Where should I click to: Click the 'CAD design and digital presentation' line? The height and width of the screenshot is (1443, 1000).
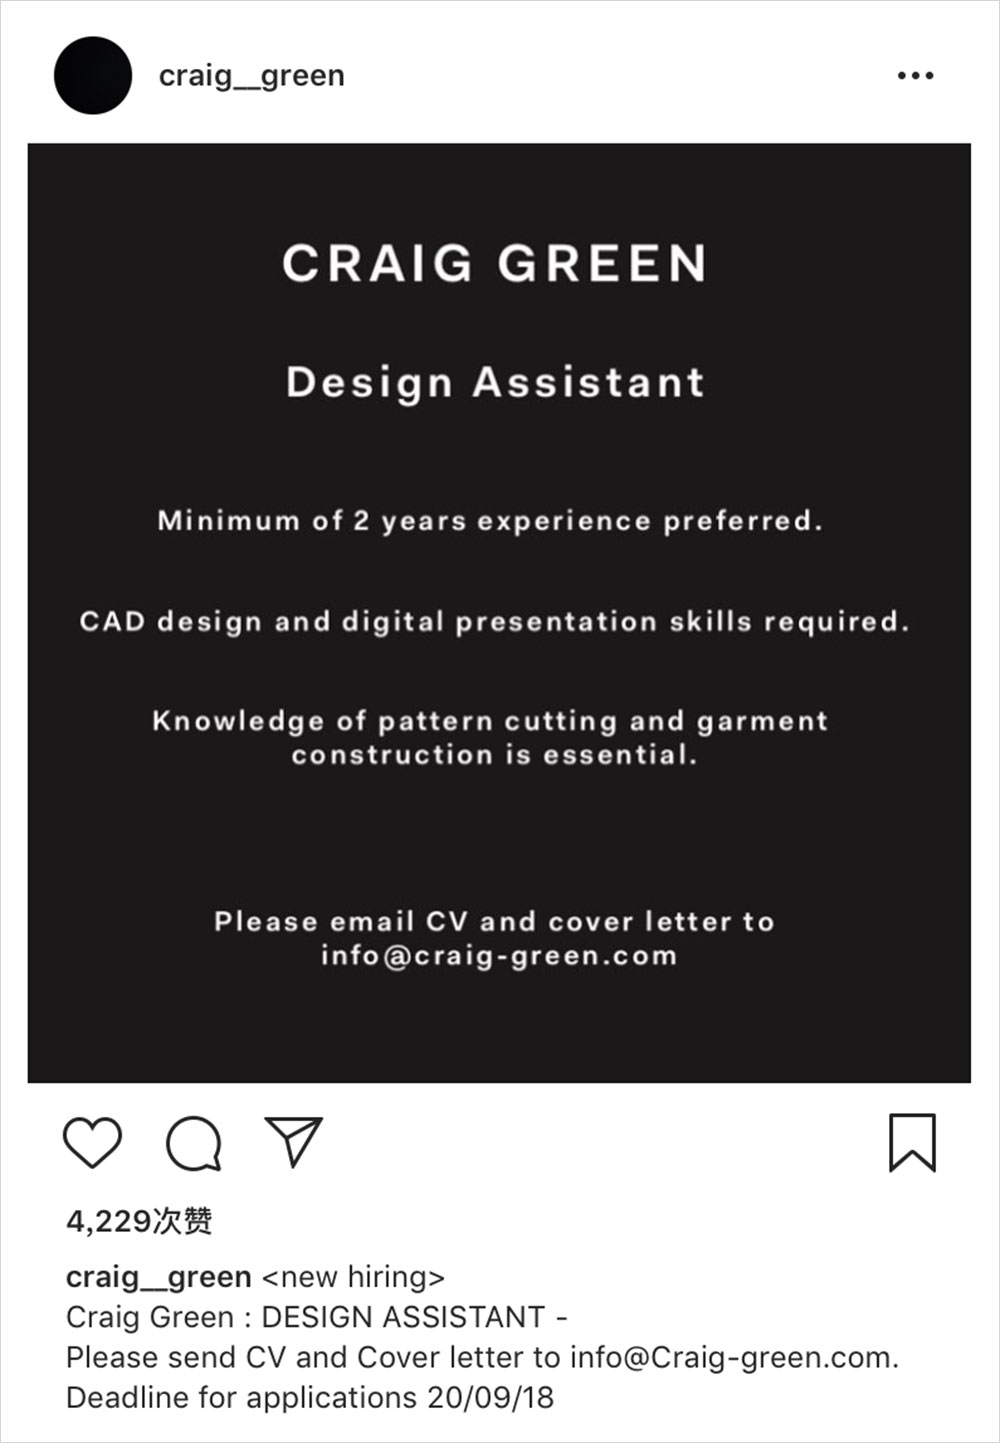494,622
